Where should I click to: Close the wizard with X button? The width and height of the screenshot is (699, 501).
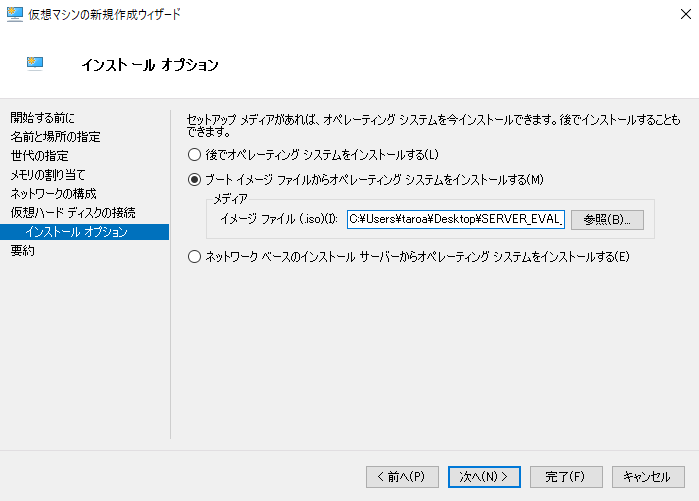[x=686, y=14]
